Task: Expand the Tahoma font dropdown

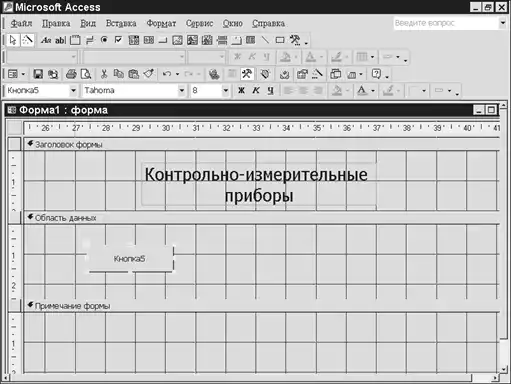Action: [x=181, y=90]
